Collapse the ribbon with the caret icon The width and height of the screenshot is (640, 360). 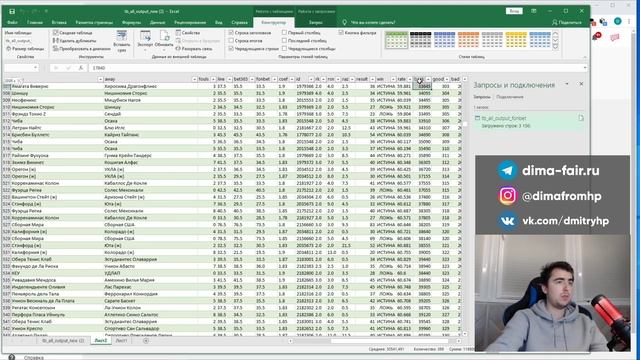click(x=584, y=57)
